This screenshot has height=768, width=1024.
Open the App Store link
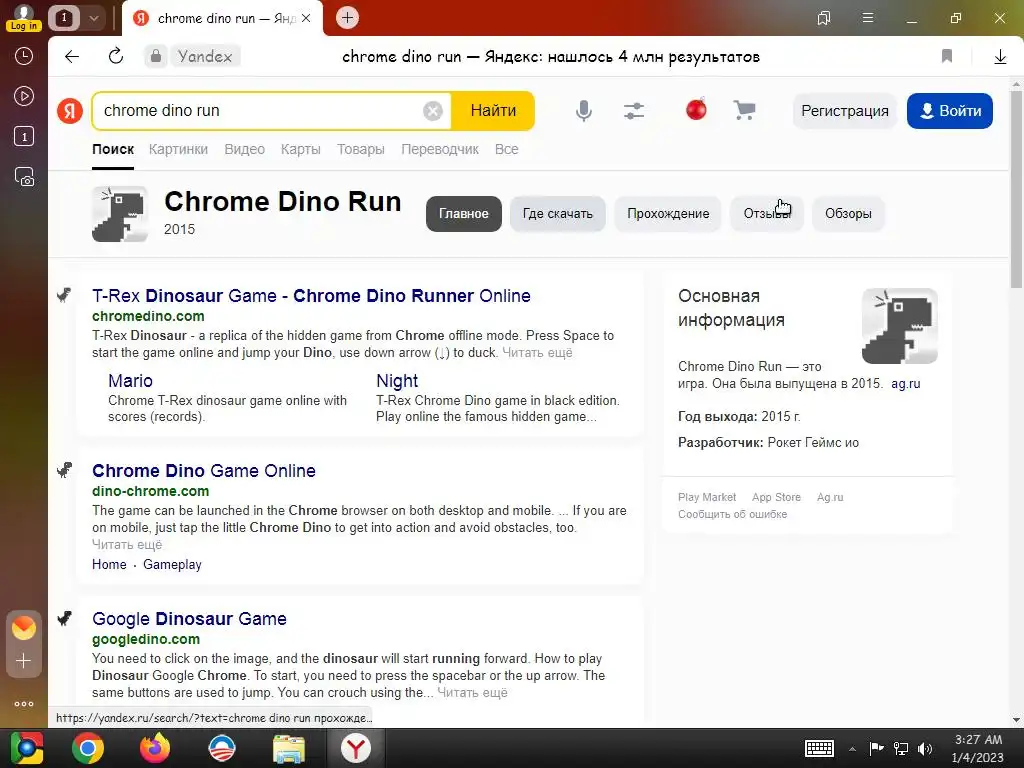click(776, 497)
